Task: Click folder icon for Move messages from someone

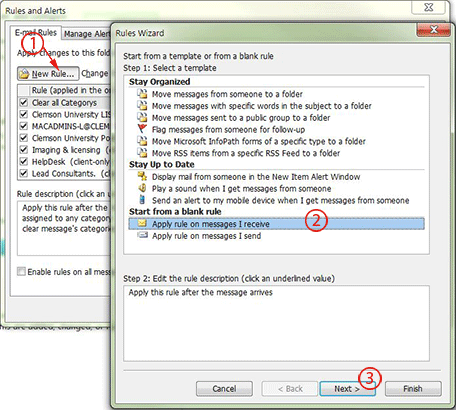Action: click(x=142, y=94)
